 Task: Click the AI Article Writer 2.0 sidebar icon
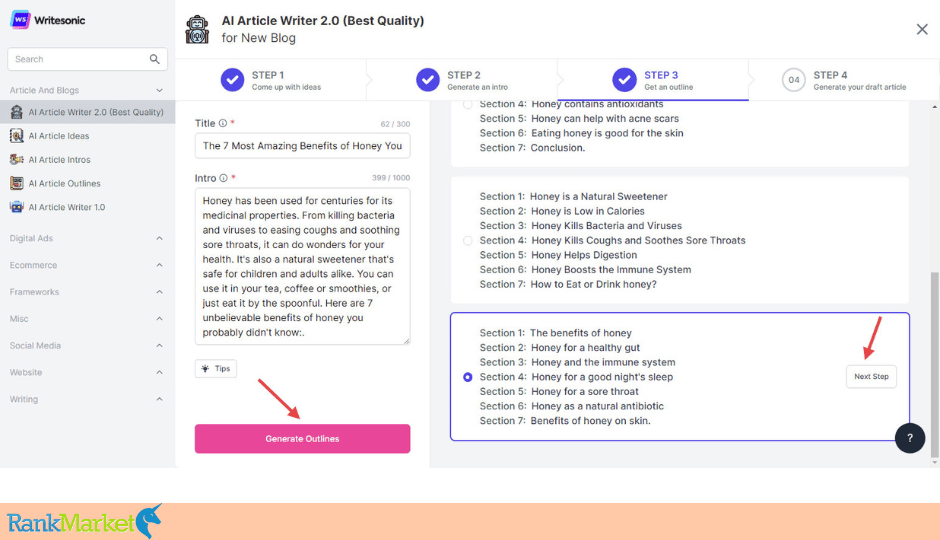click(16, 112)
